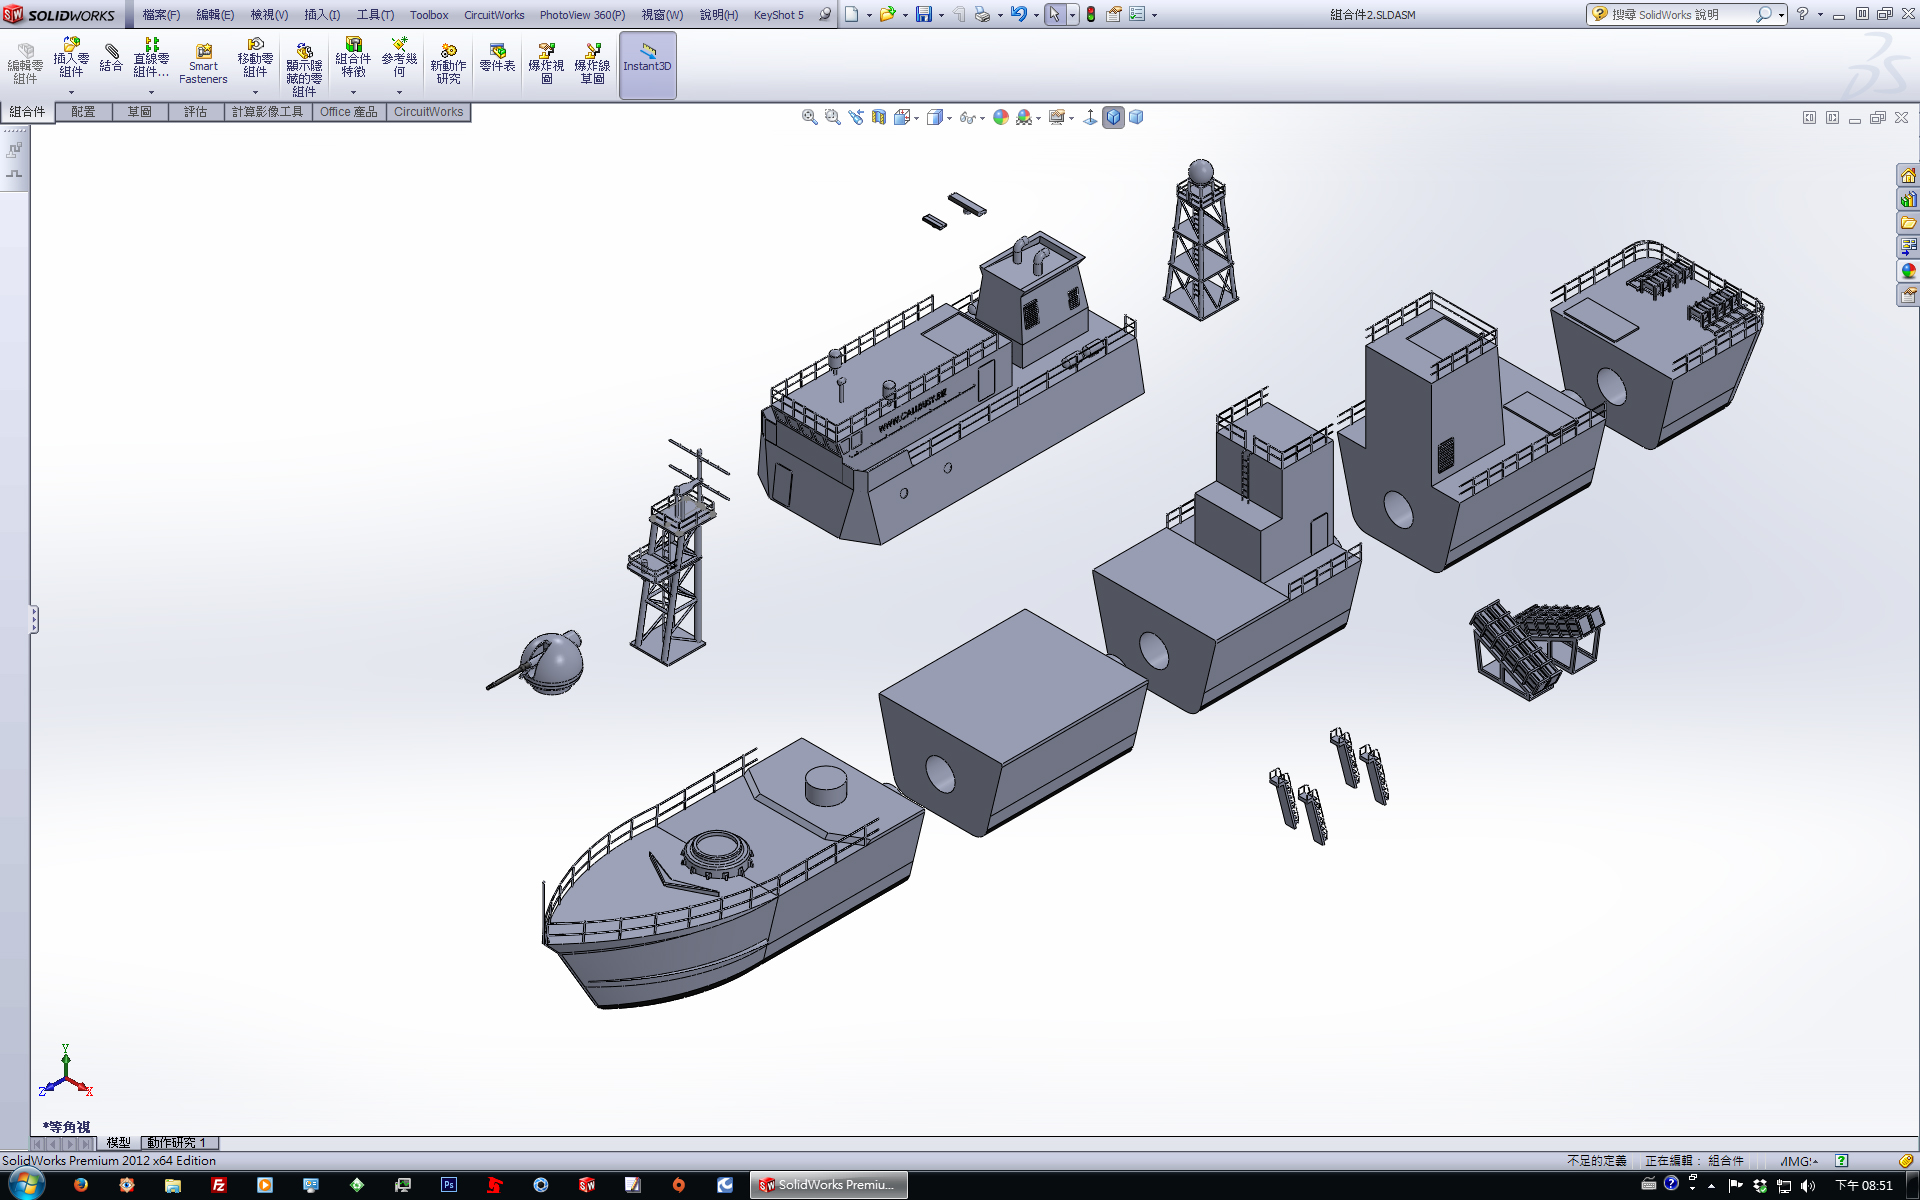Image resolution: width=1920 pixels, height=1200 pixels.
Task: Expand the 插入零組件 dropdown arrow
Action: click(71, 92)
